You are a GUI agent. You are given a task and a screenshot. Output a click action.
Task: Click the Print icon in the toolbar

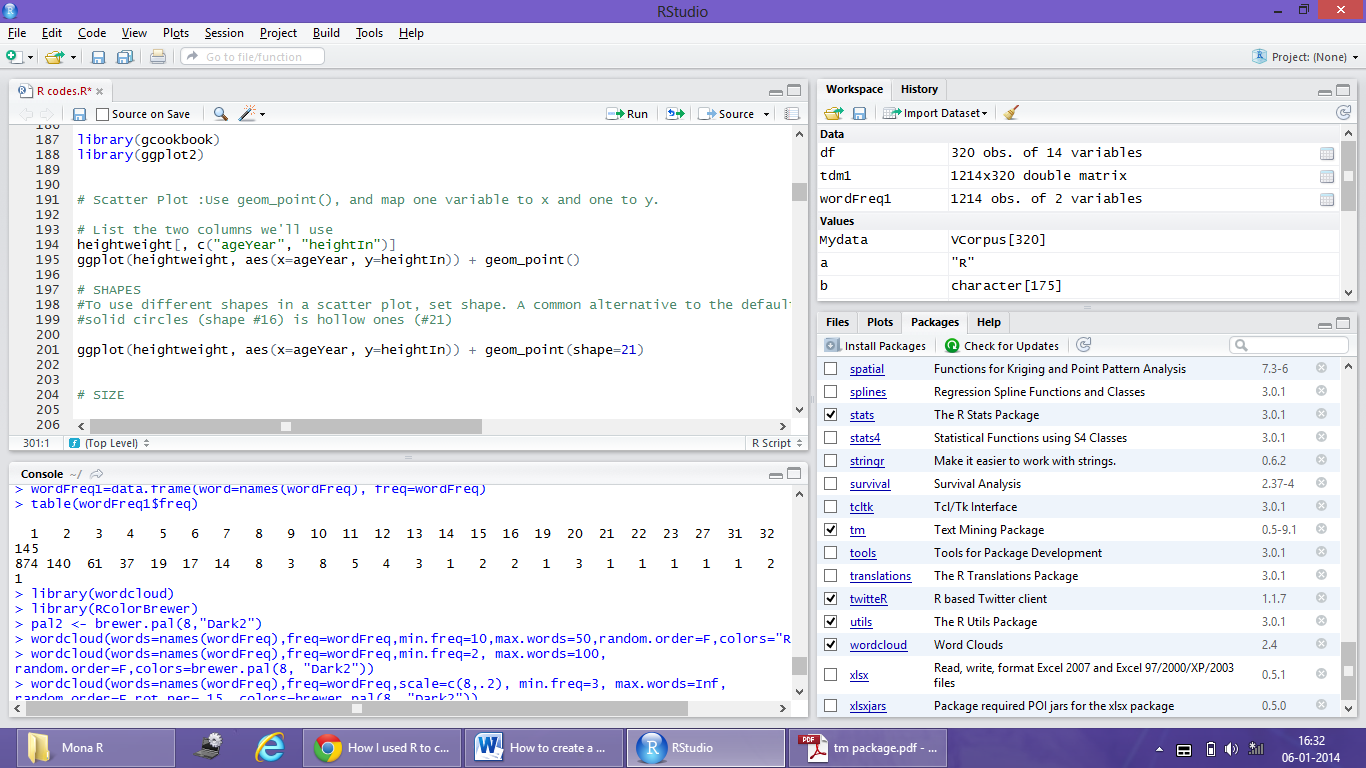[x=157, y=57]
